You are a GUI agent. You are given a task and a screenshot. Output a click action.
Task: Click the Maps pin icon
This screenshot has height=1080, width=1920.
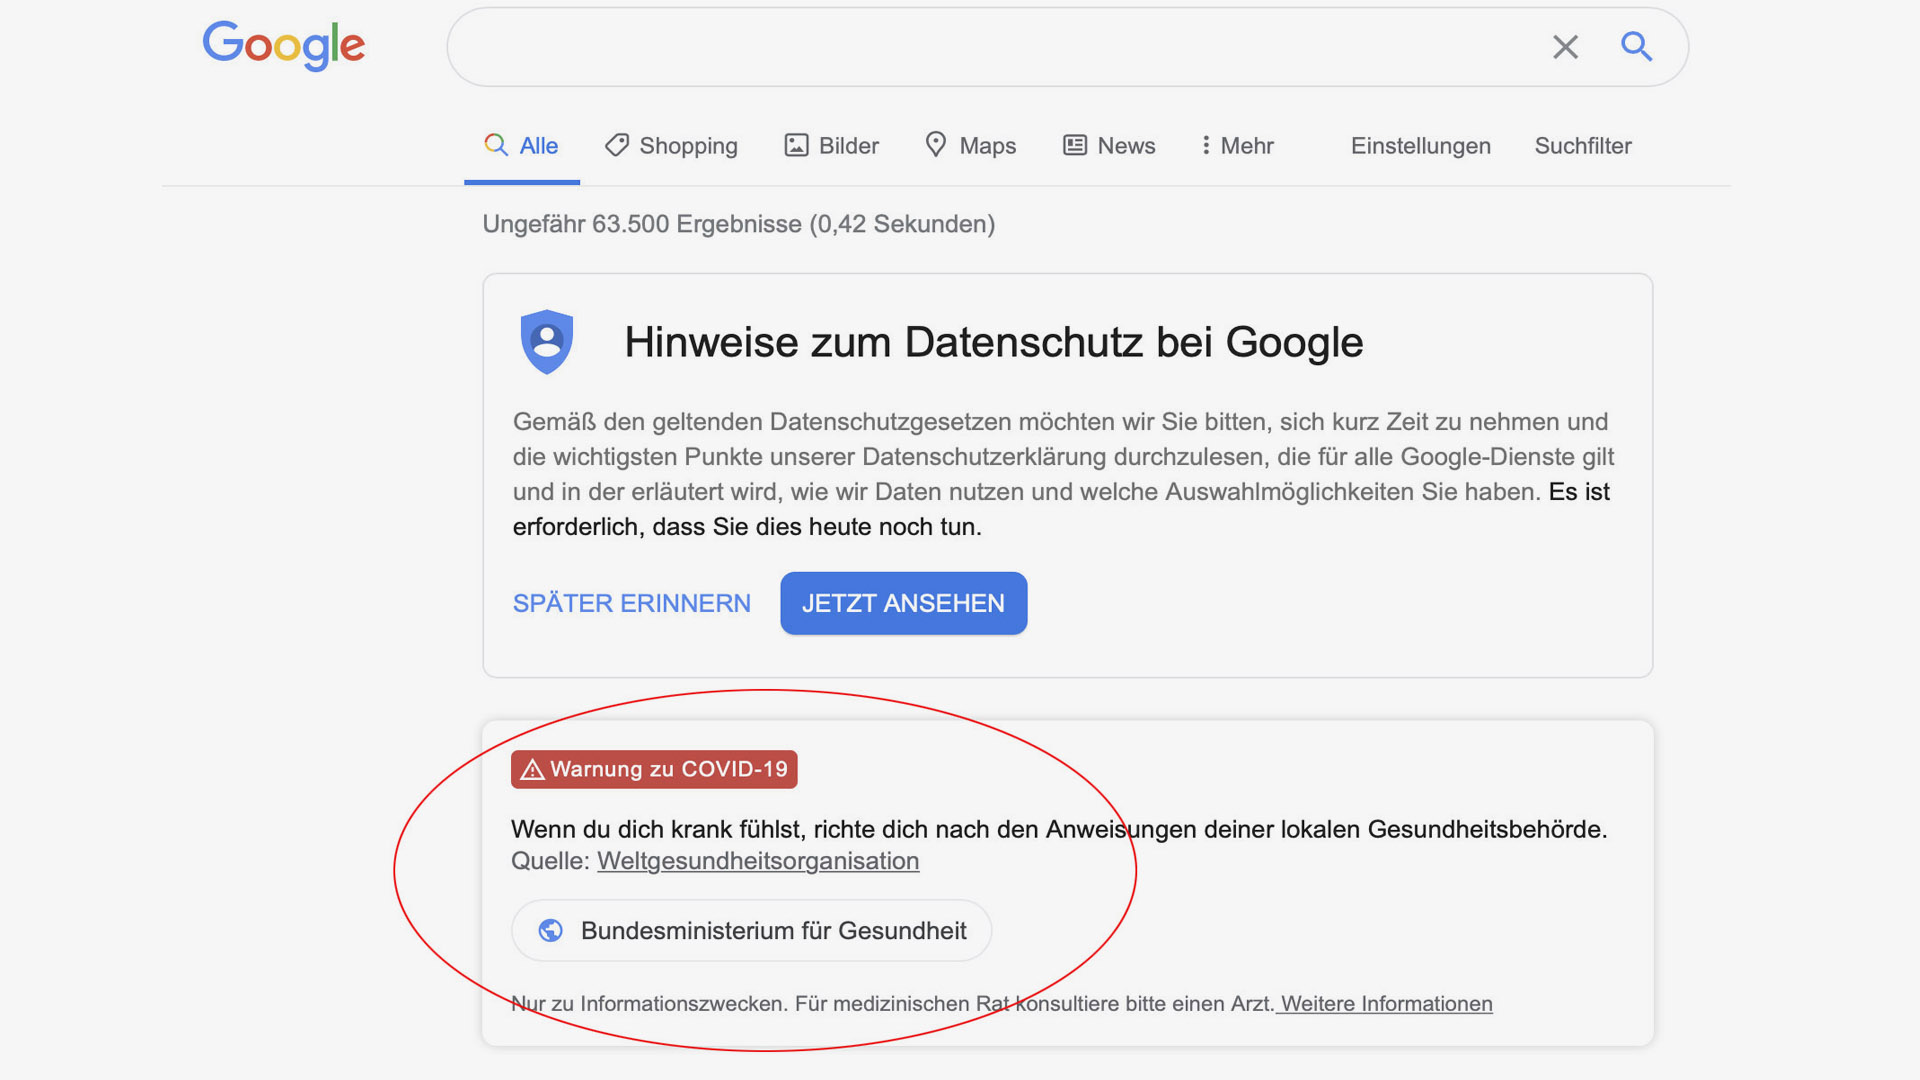click(x=935, y=144)
